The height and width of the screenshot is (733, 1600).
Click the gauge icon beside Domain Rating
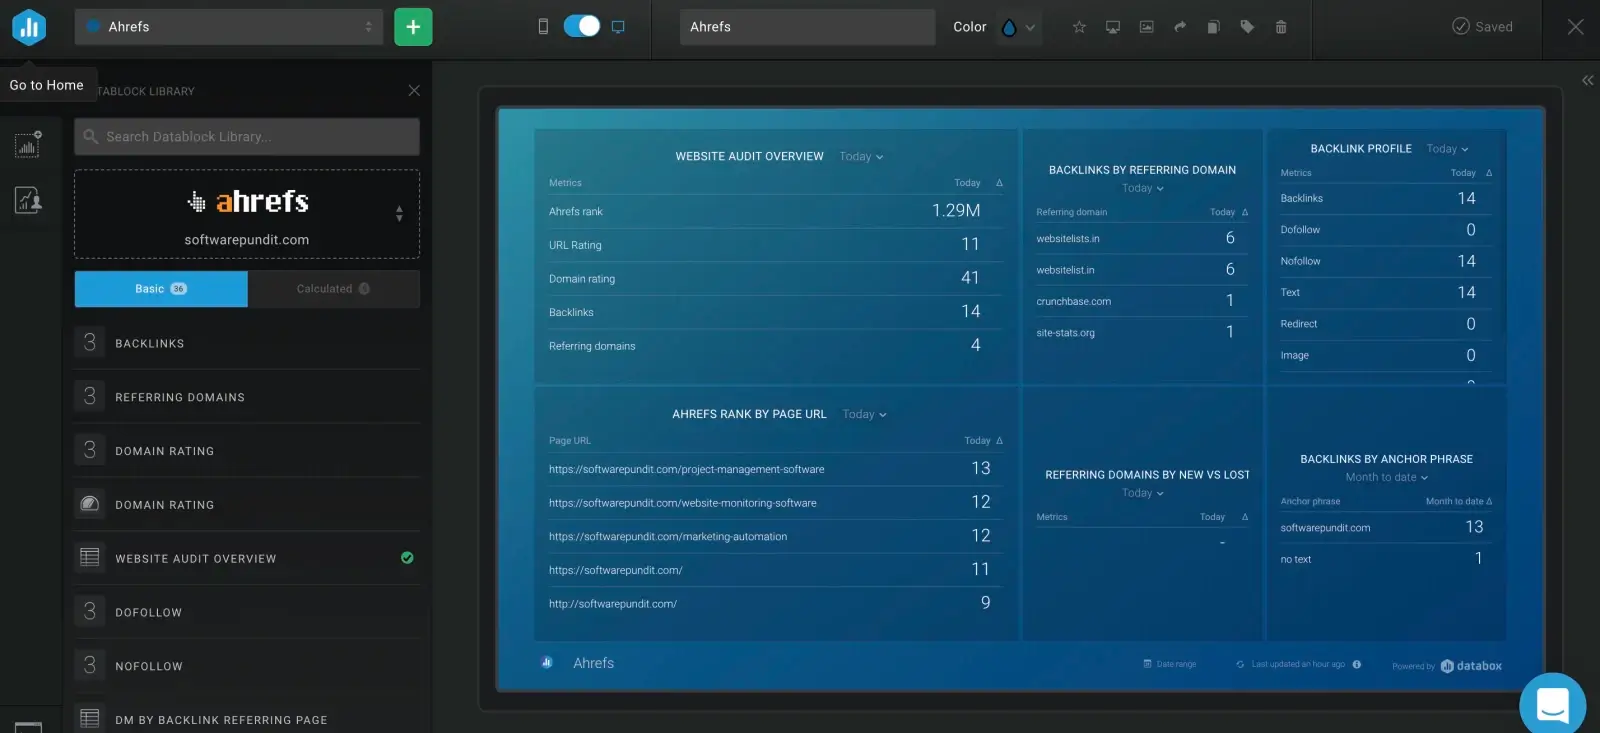pyautogui.click(x=90, y=504)
